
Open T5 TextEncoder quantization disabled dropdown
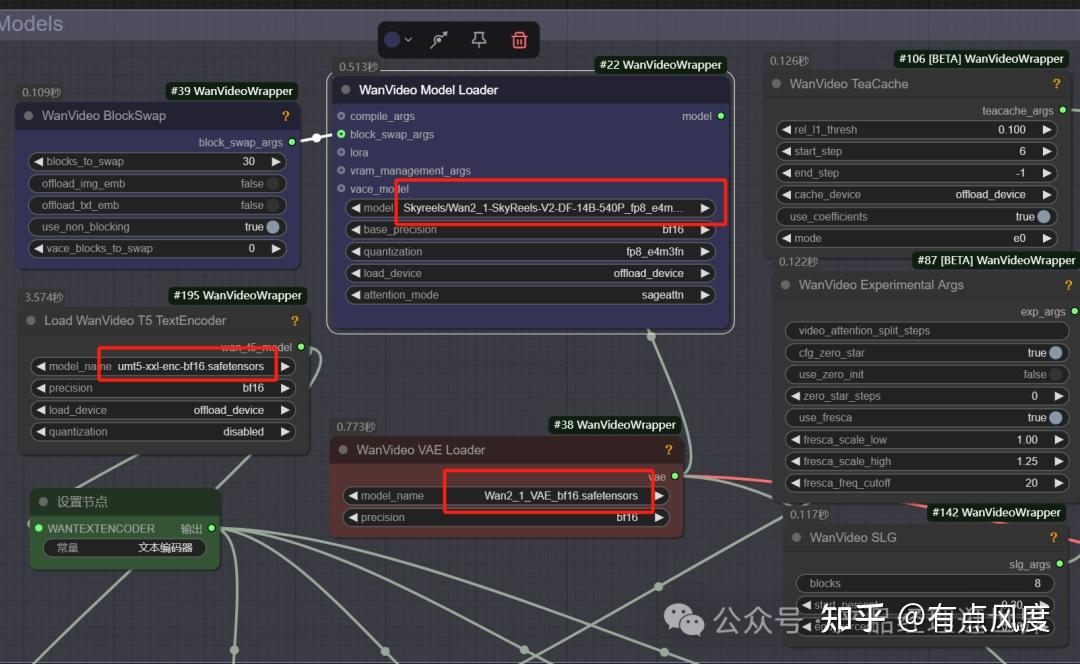163,431
